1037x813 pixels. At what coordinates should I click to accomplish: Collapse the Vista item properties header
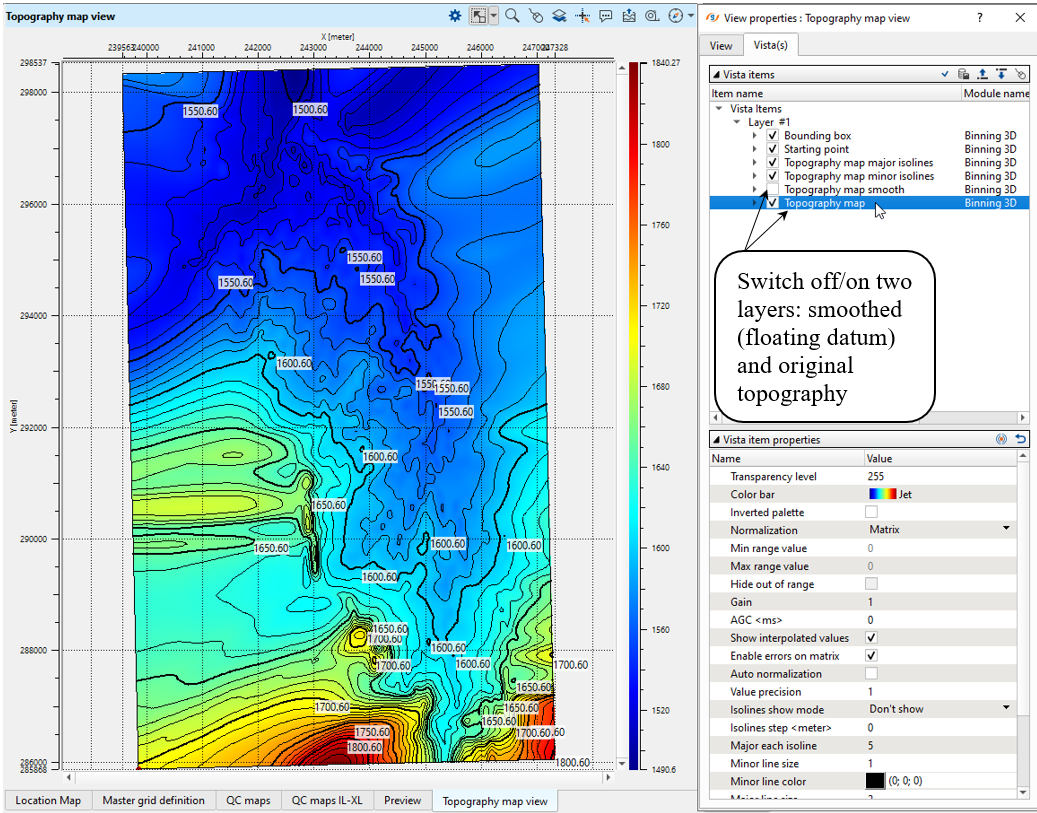click(x=716, y=440)
